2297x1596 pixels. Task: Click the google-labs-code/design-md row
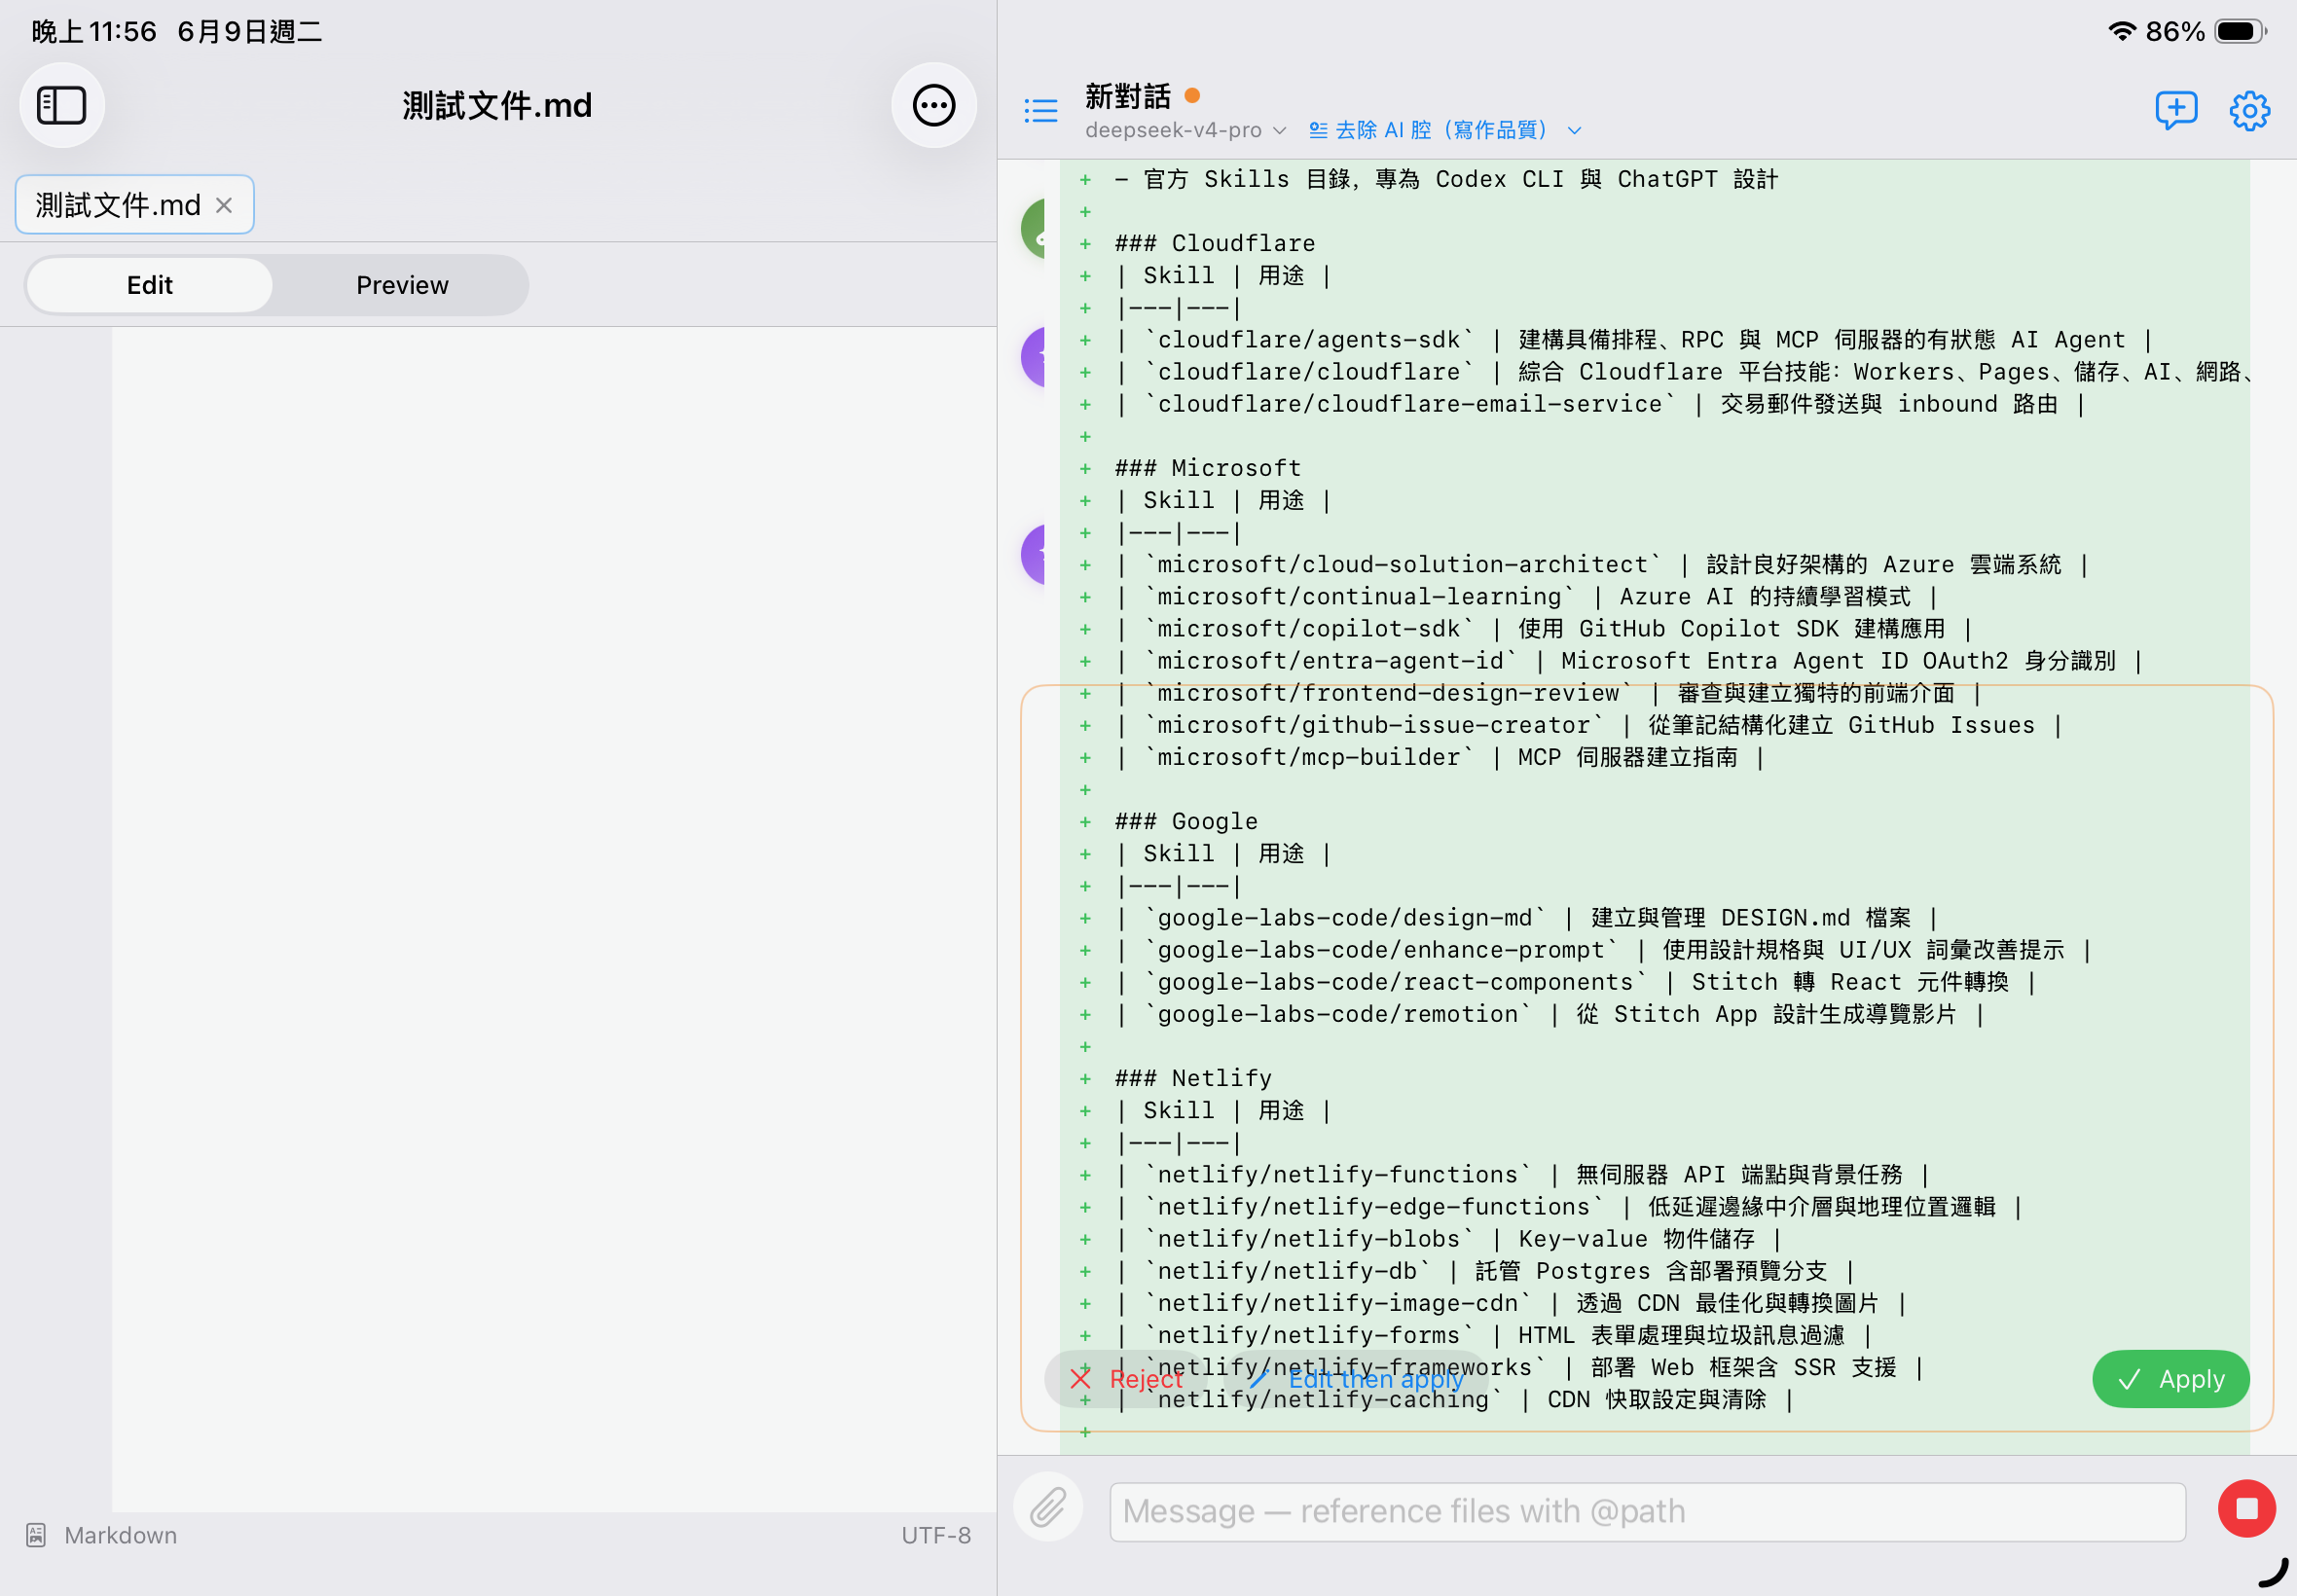[1526, 918]
